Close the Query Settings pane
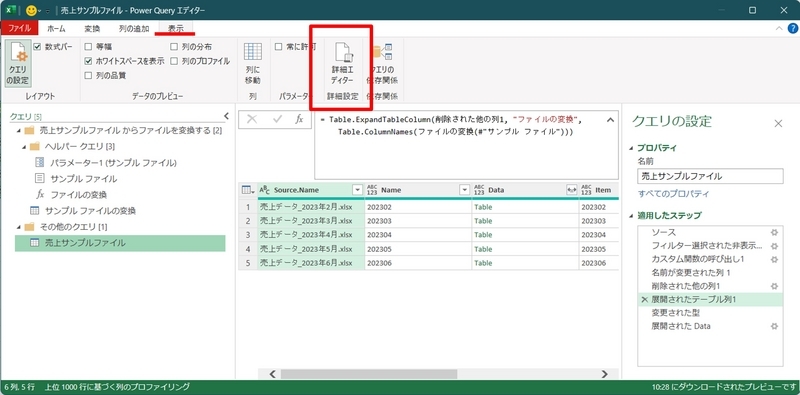 [778, 123]
